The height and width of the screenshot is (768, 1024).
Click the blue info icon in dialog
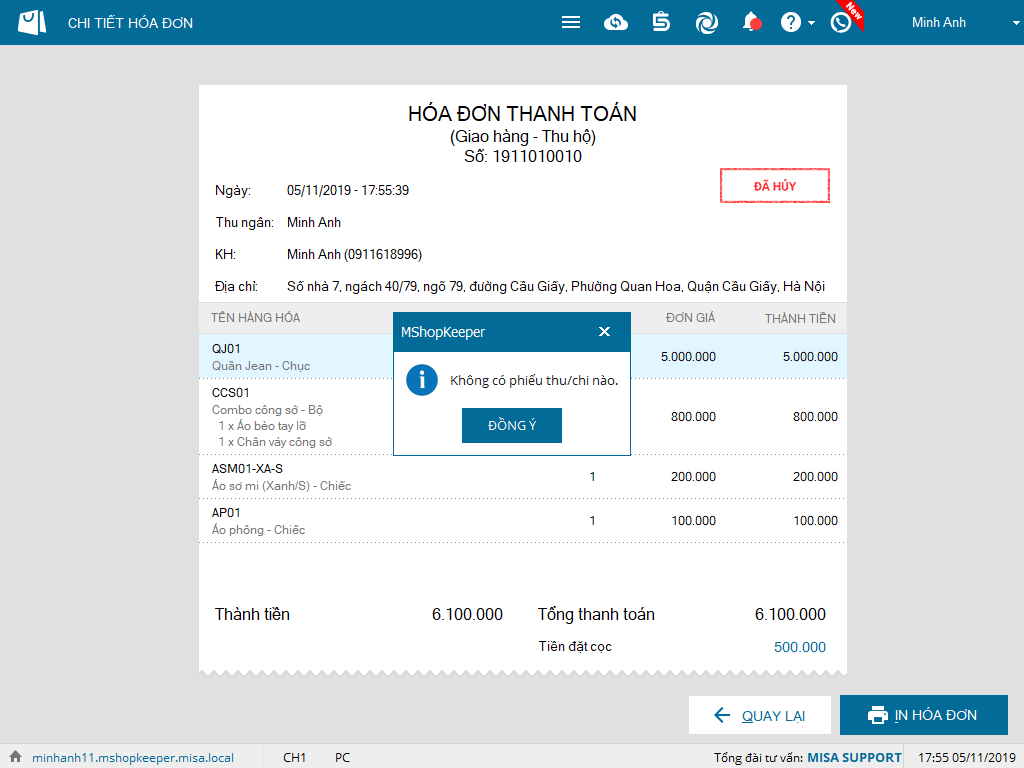coord(422,380)
